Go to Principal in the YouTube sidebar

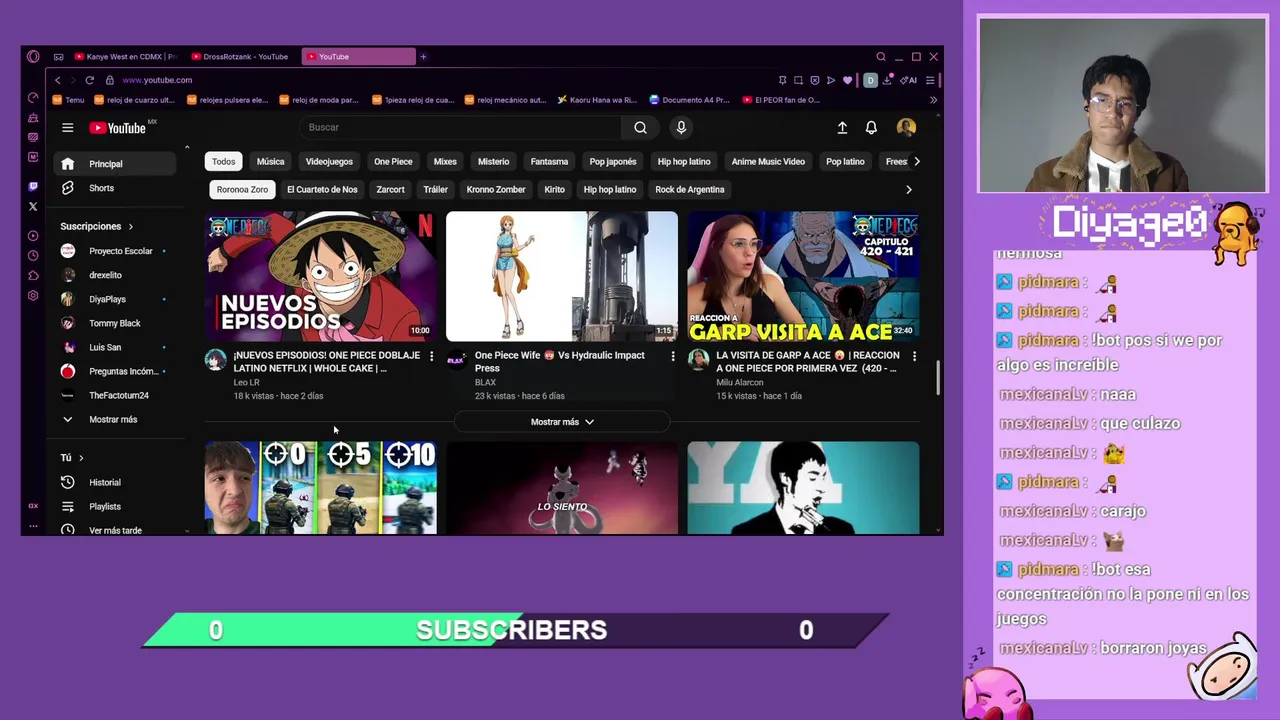[117, 164]
